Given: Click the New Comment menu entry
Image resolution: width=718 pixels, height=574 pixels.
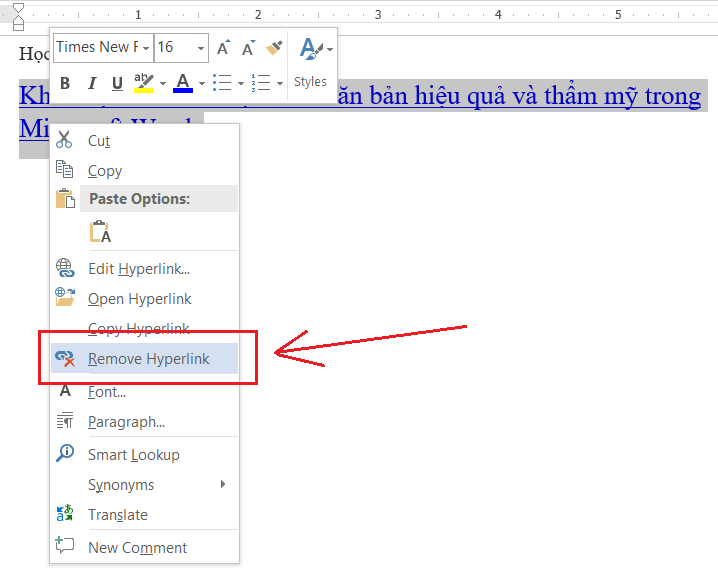Looking at the screenshot, I should (x=137, y=547).
